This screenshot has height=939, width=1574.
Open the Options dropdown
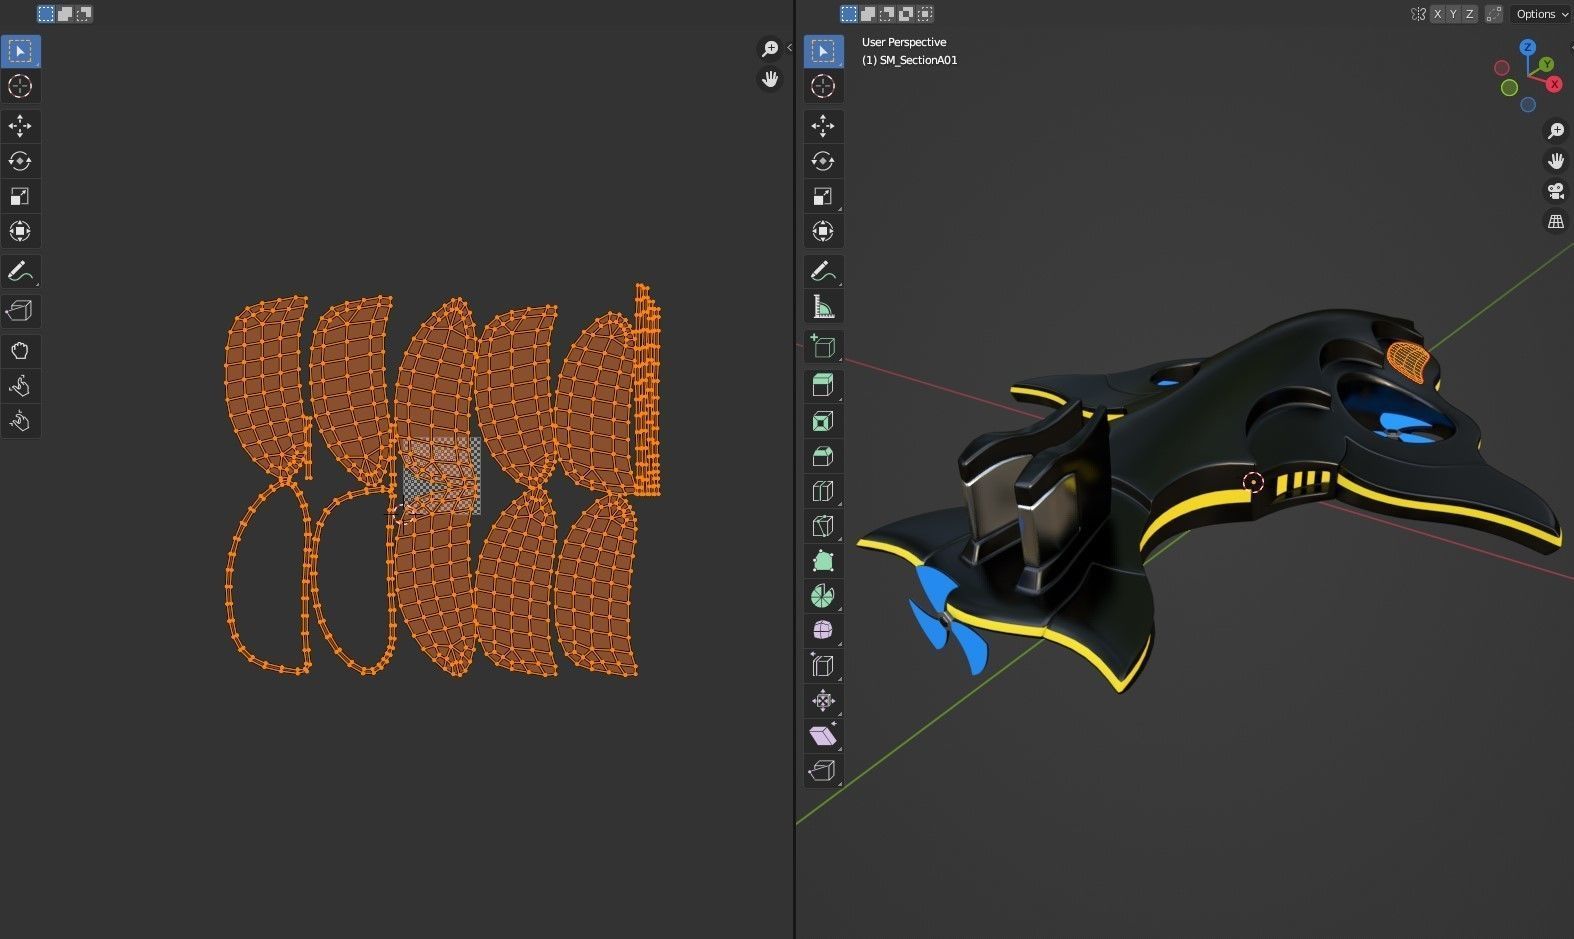1541,14
